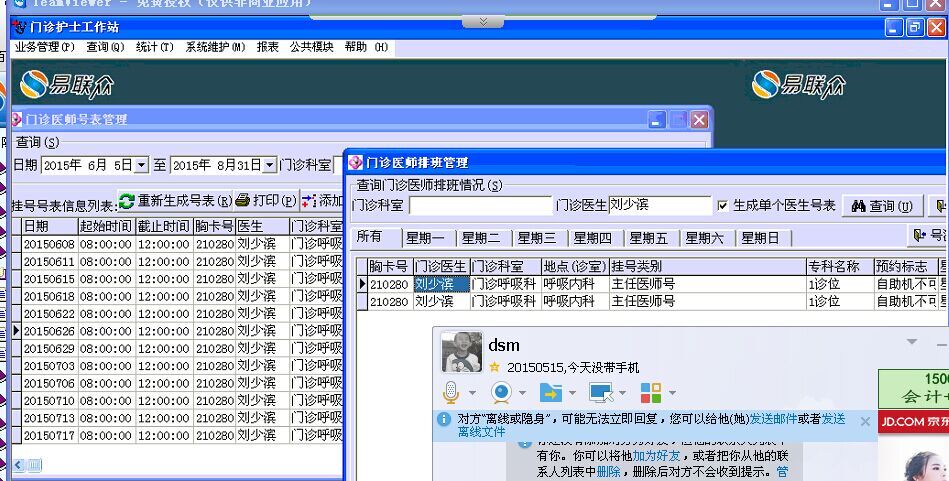Open the 帮助(H) menu
The width and height of the screenshot is (949, 481).
coord(366,47)
